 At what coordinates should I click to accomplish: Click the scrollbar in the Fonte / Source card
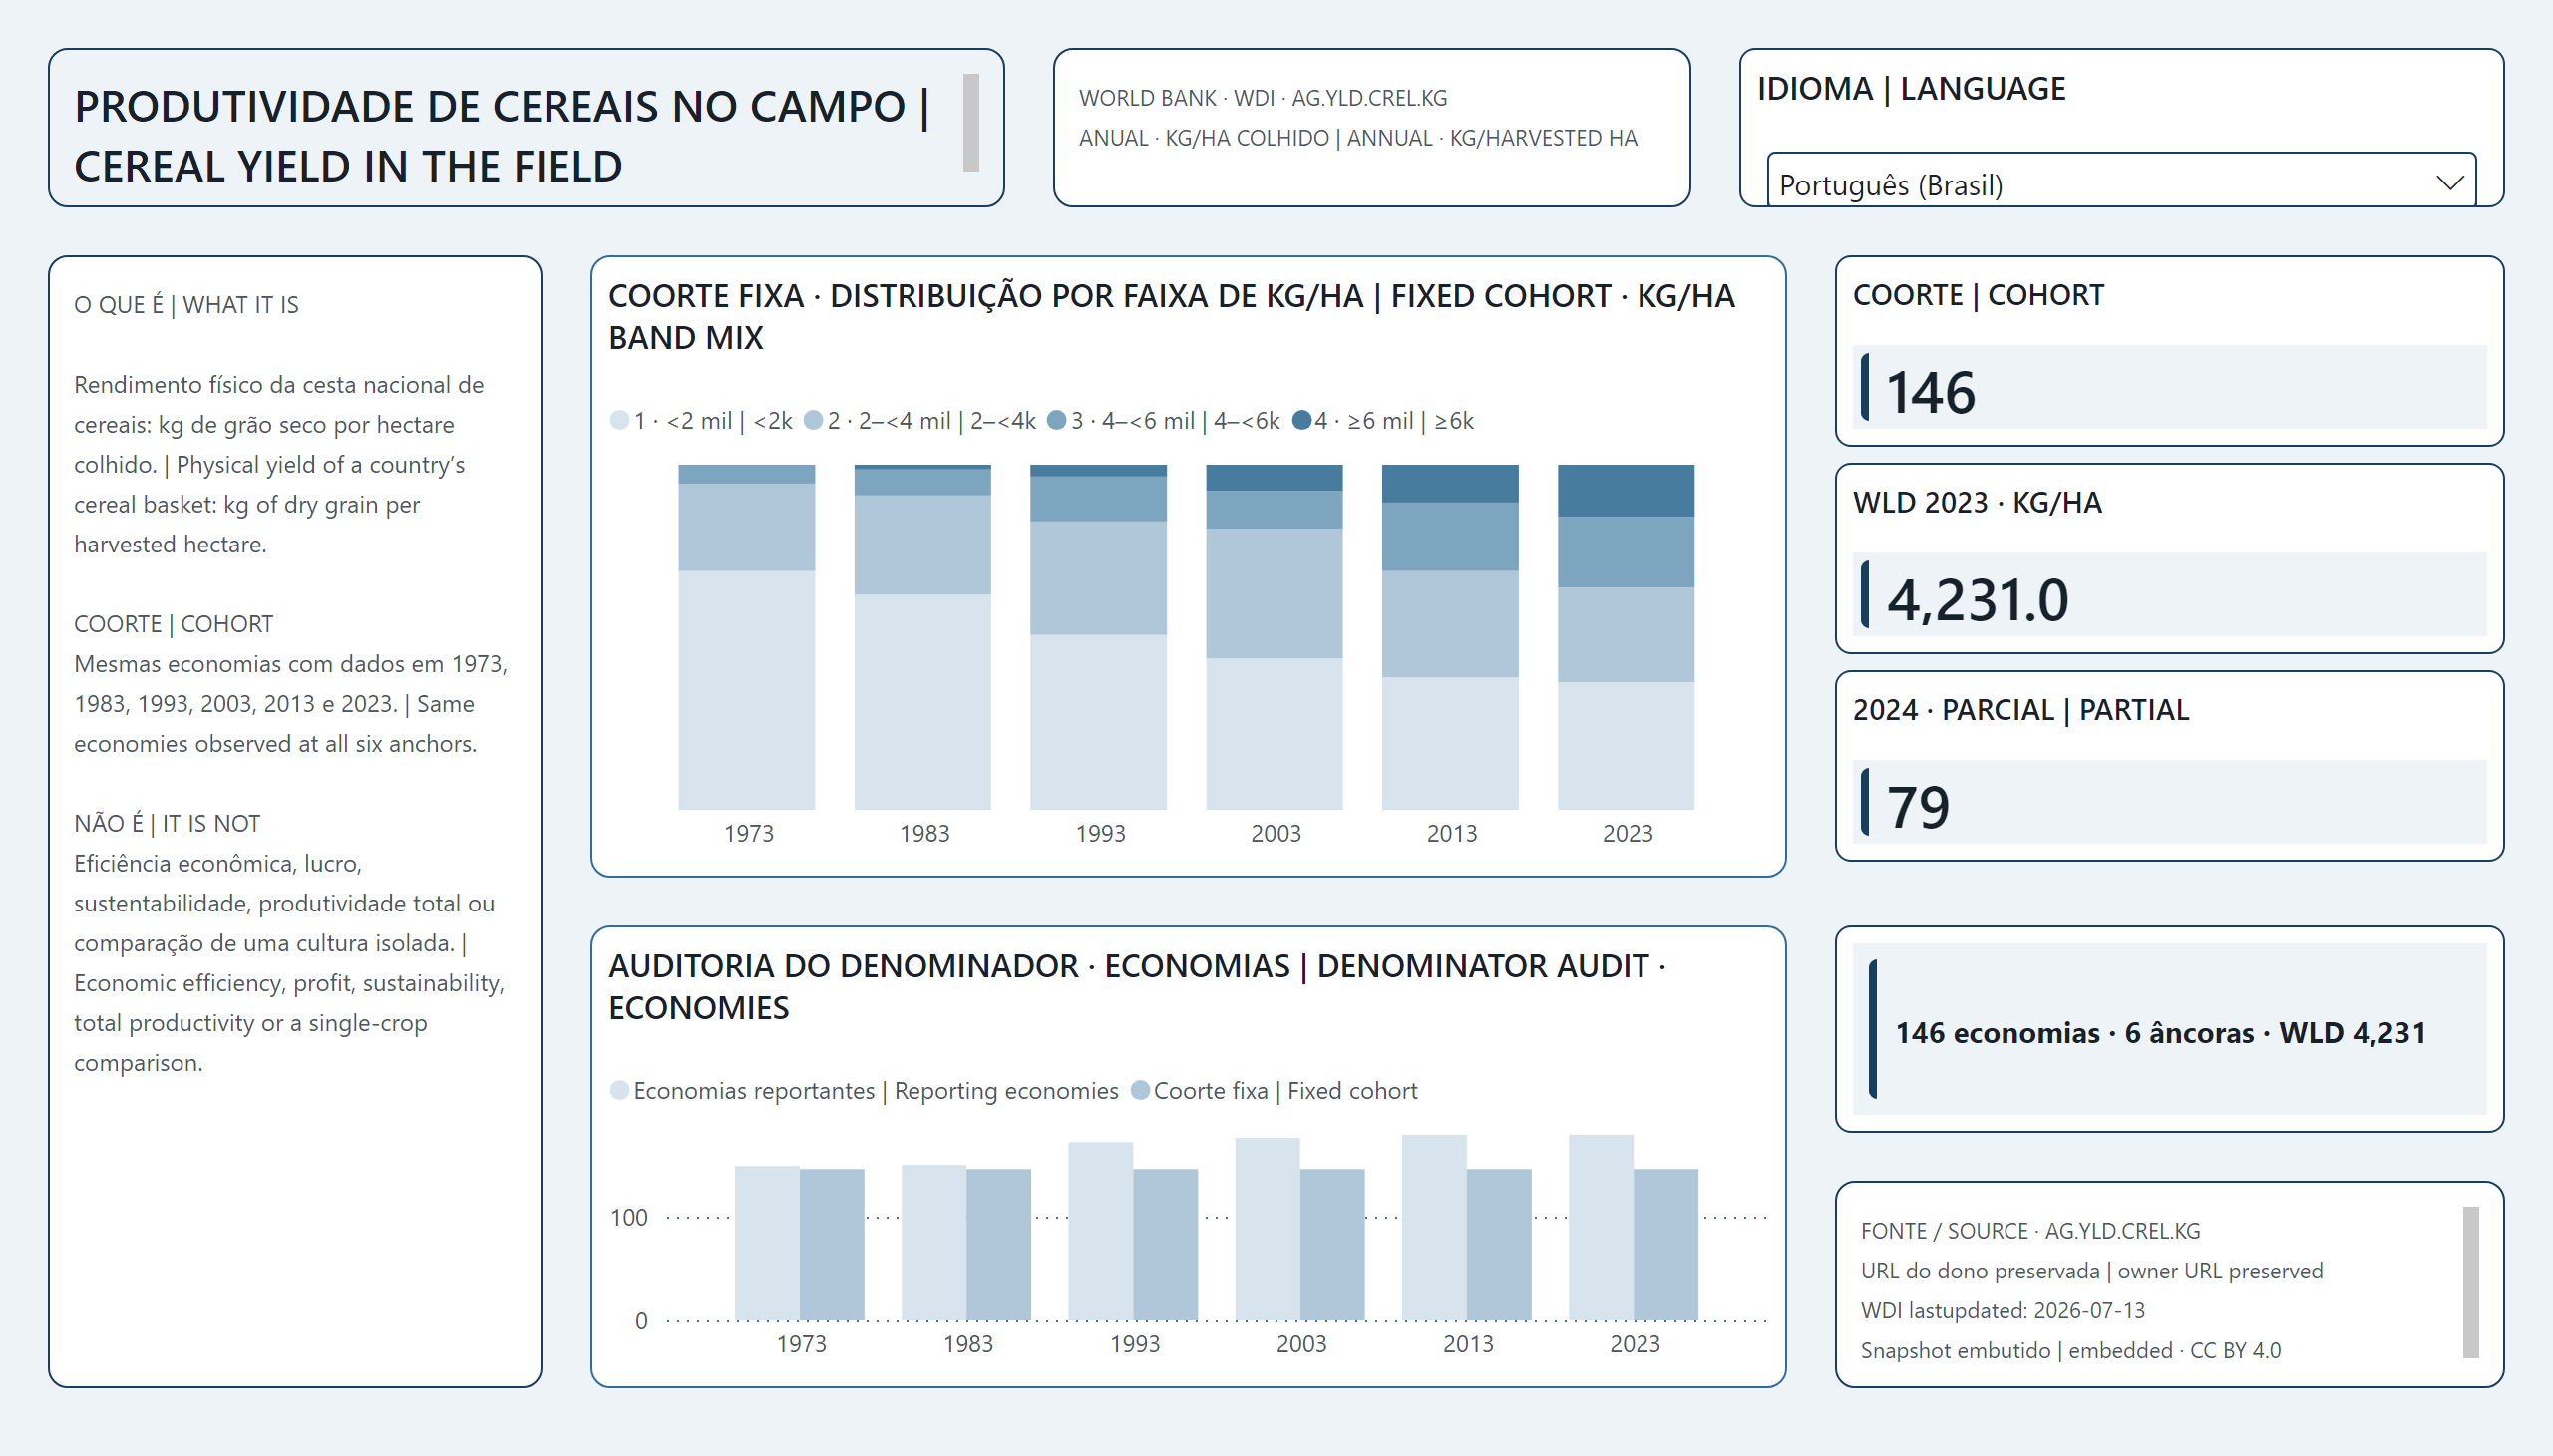coord(2470,1282)
